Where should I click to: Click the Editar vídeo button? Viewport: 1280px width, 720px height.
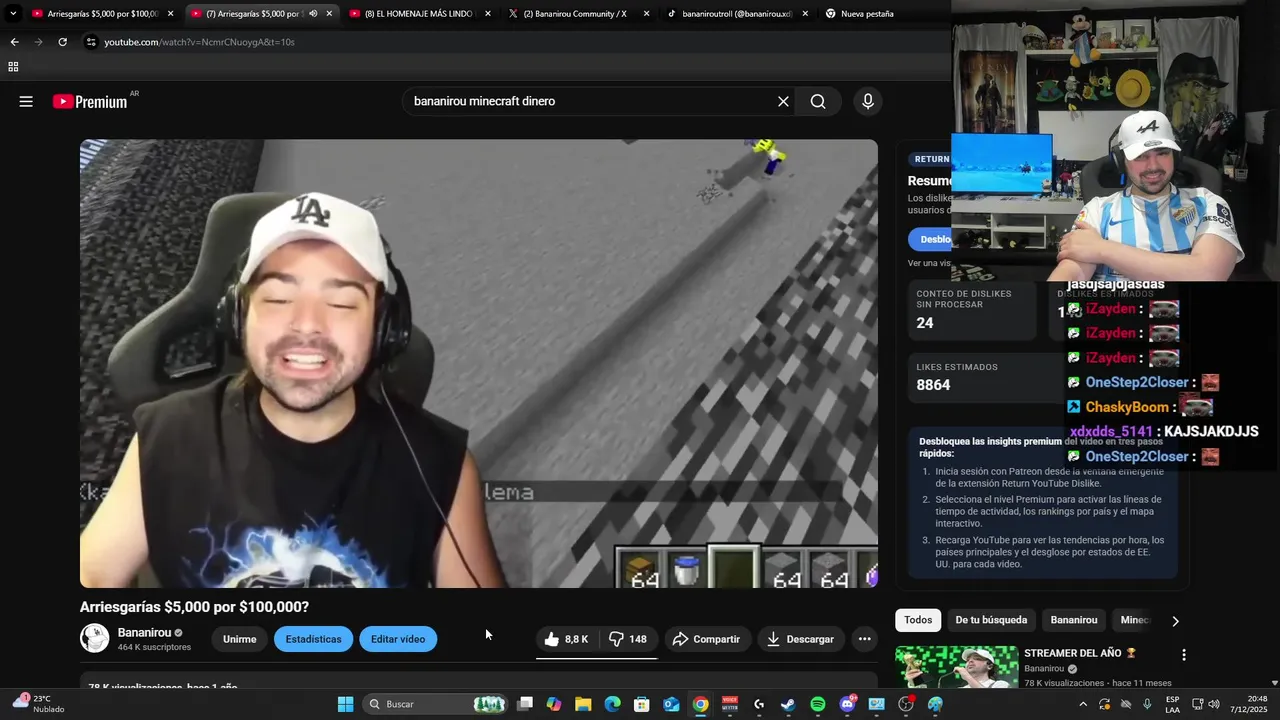pyautogui.click(x=398, y=639)
